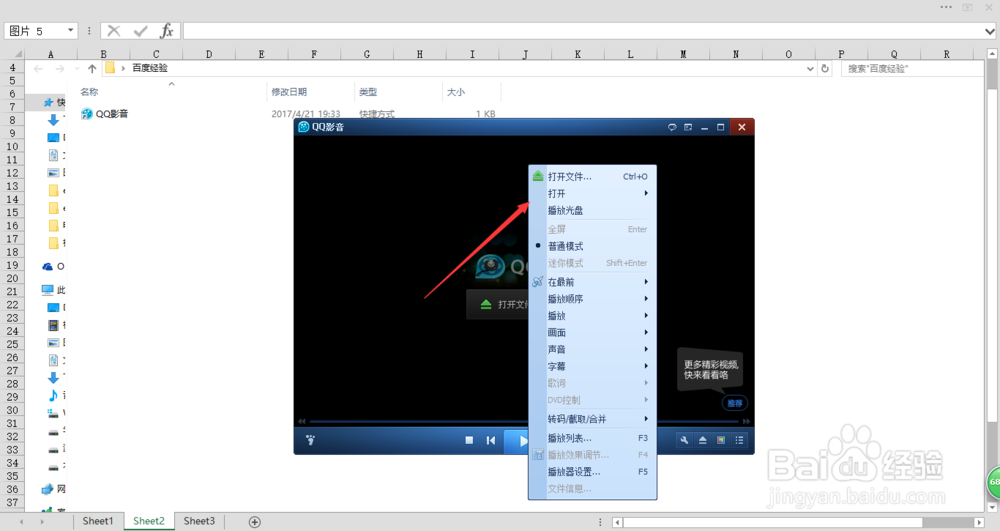Click the QQ影音 playback progress bar
Screen dimensions: 1000x531
coord(523,421)
